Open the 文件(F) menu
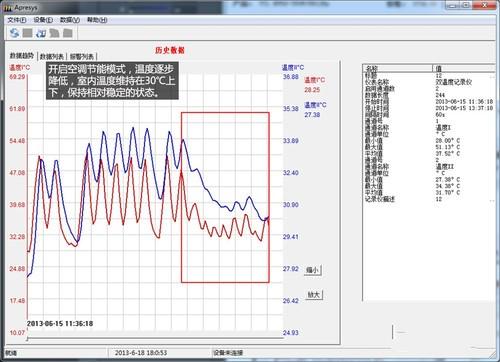Image resolution: width=500 pixels, height=362 pixels. 17,20
